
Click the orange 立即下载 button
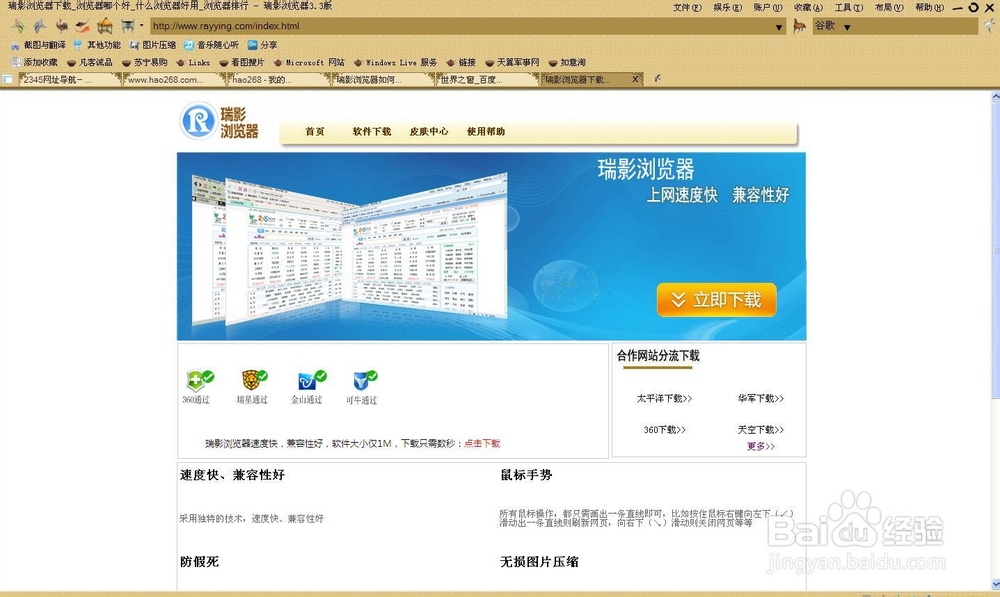717,299
